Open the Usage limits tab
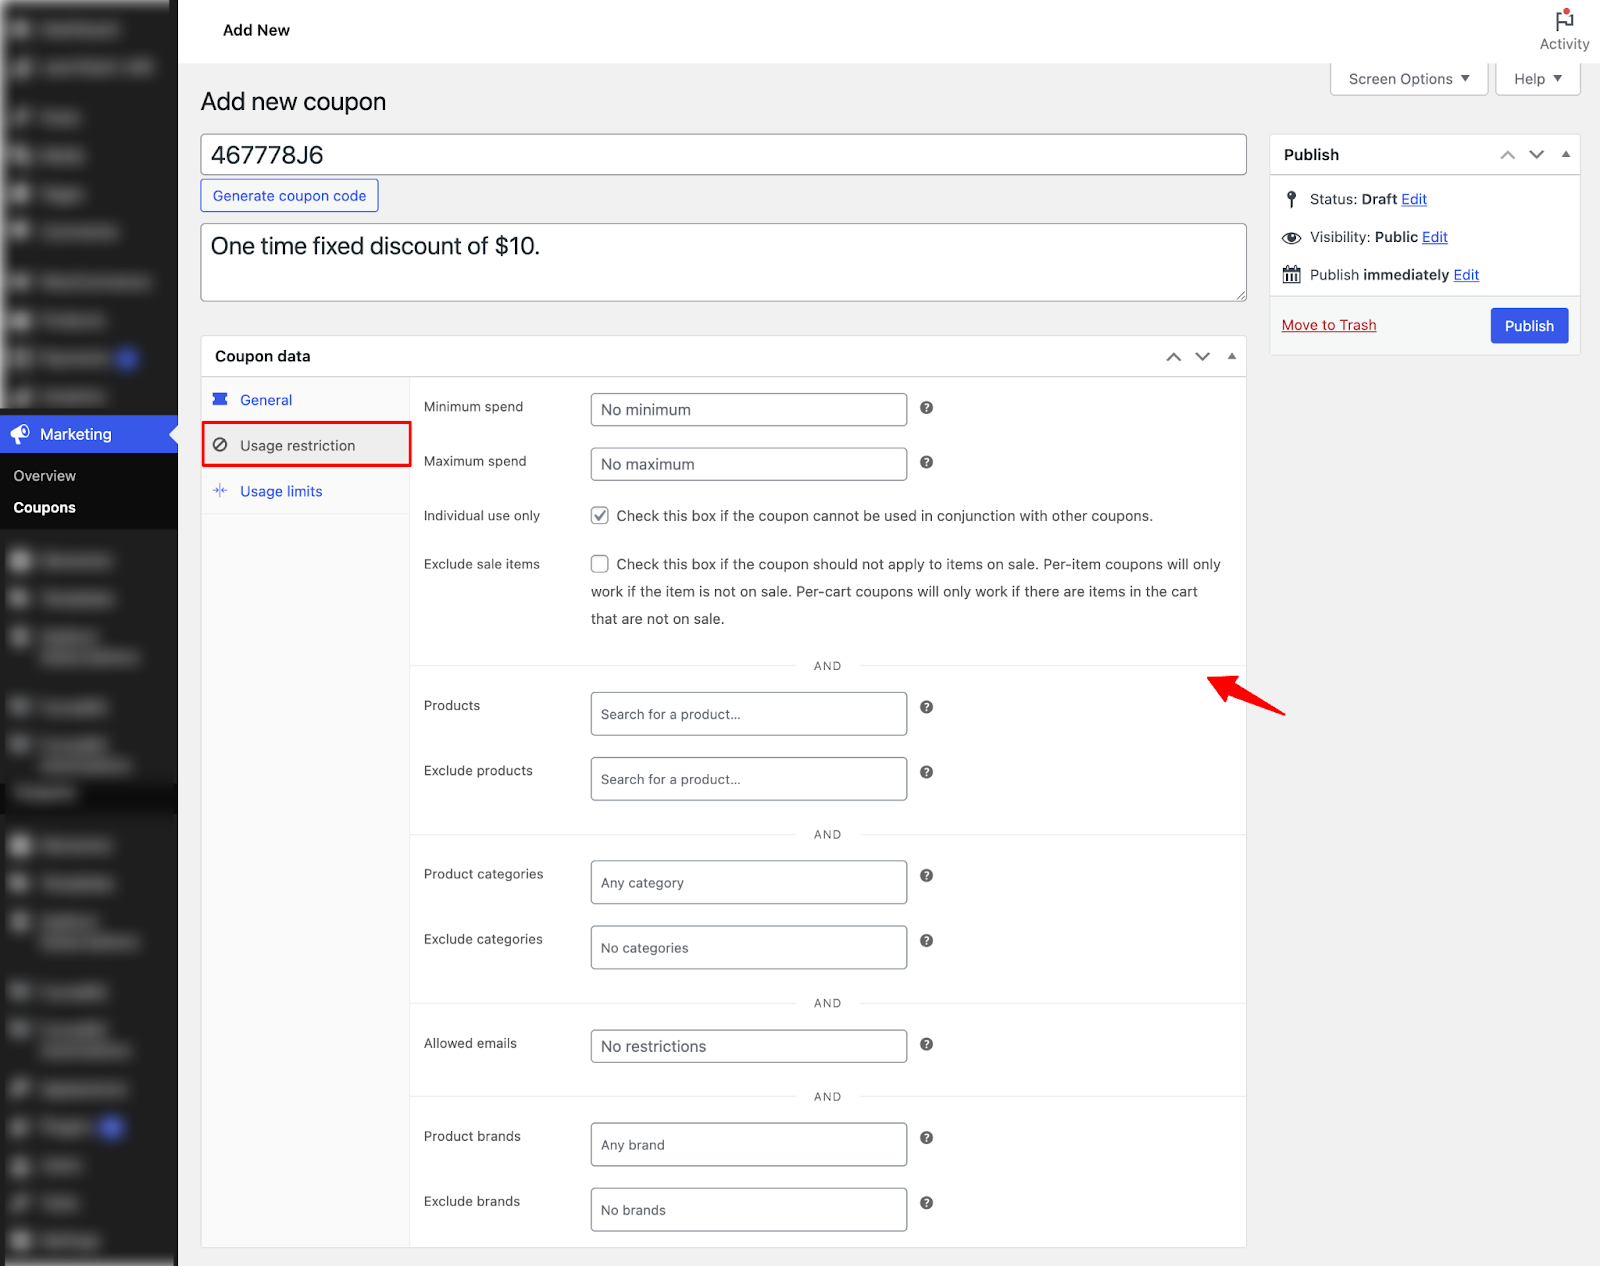Screen dimensions: 1600x1266 coord(281,491)
